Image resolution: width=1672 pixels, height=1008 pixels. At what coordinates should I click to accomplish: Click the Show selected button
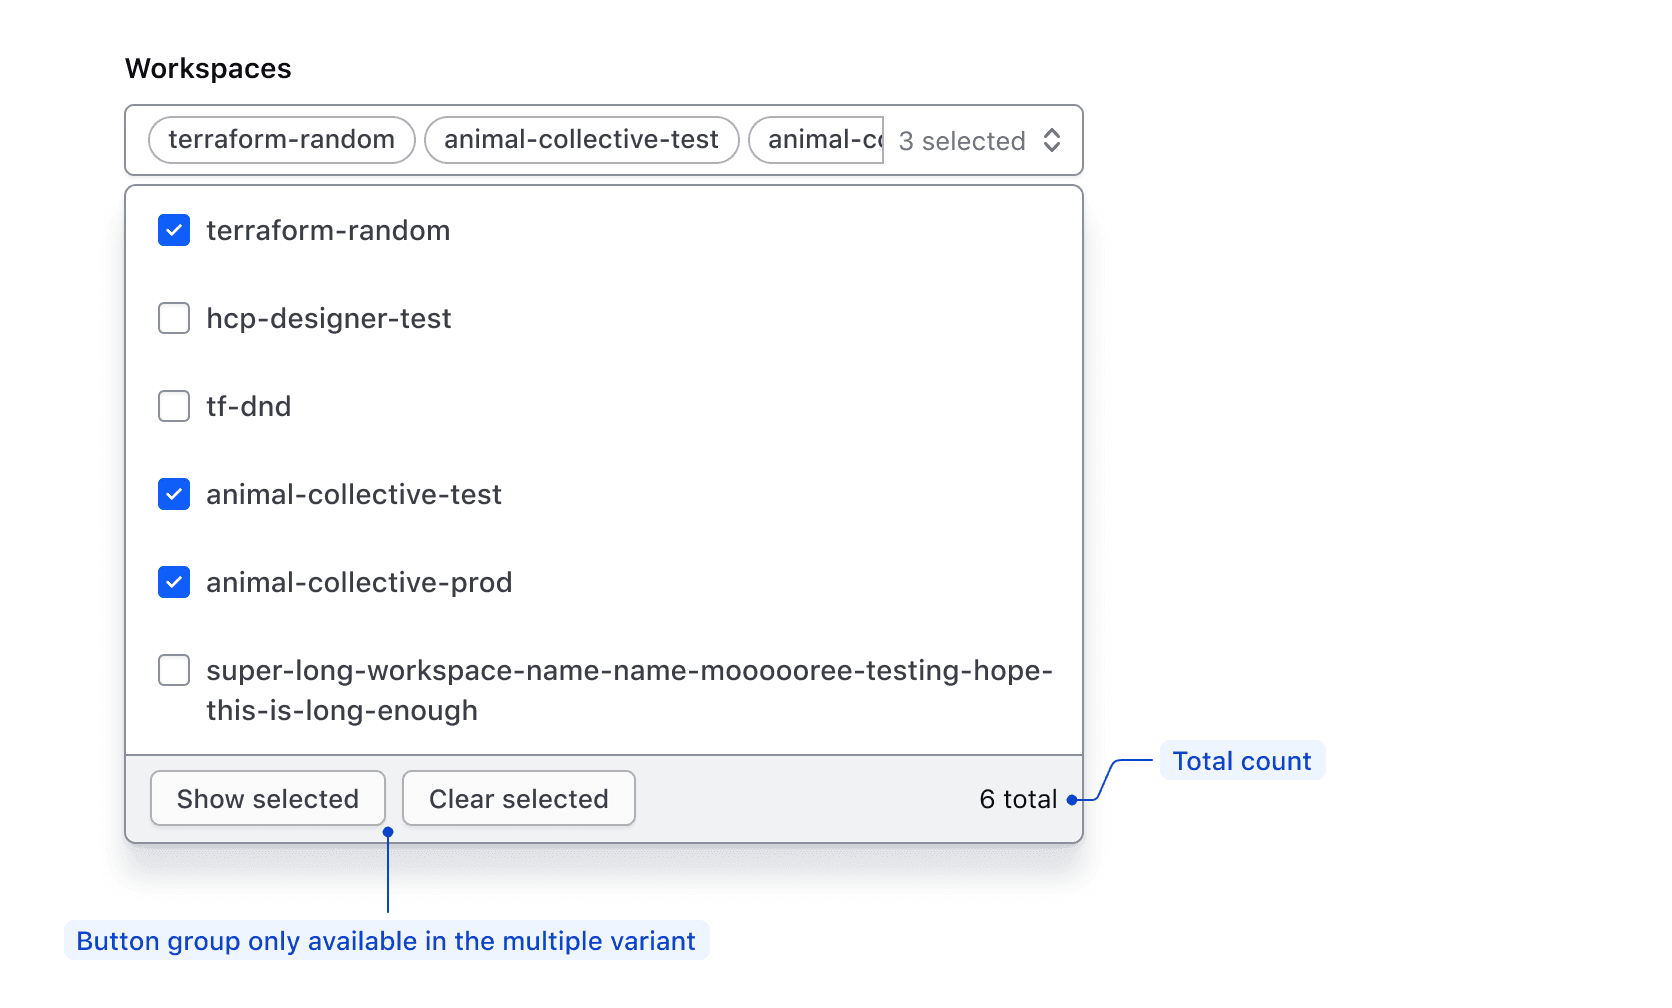coord(267,798)
